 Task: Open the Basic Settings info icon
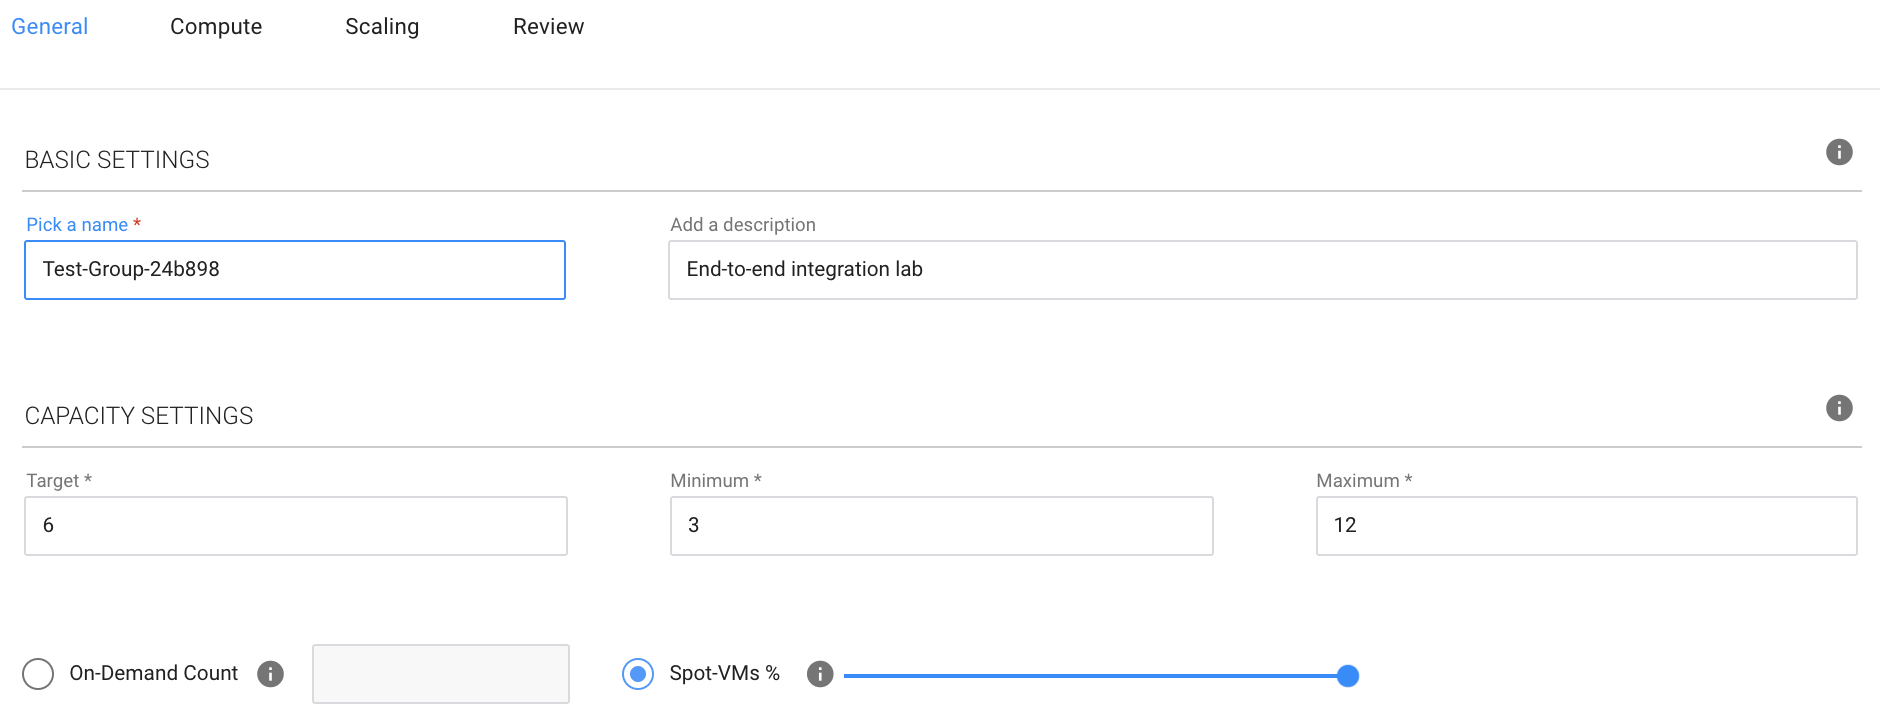point(1839,152)
